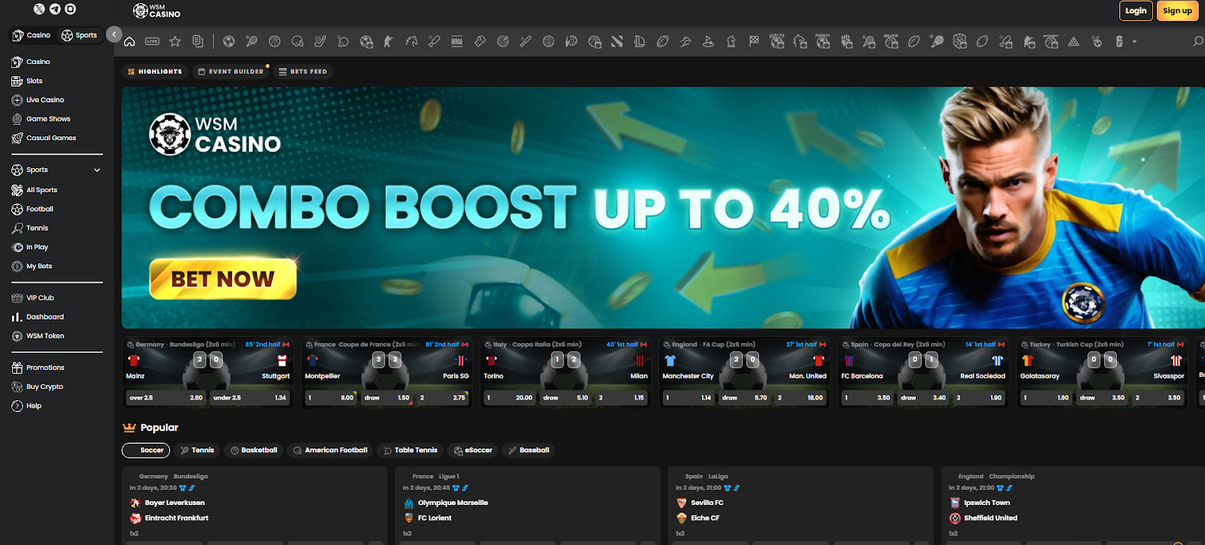Bet over 2.5 on Mainz vs Stuttgart
The width and height of the screenshot is (1205, 545).
[x=165, y=397]
